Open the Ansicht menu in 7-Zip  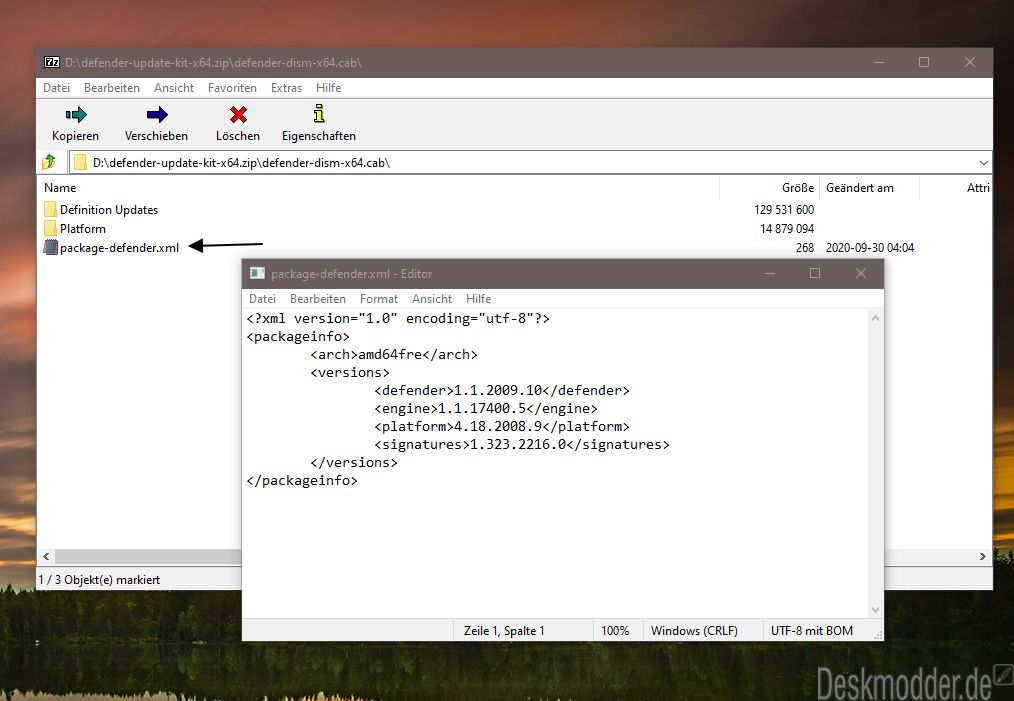[x=174, y=88]
